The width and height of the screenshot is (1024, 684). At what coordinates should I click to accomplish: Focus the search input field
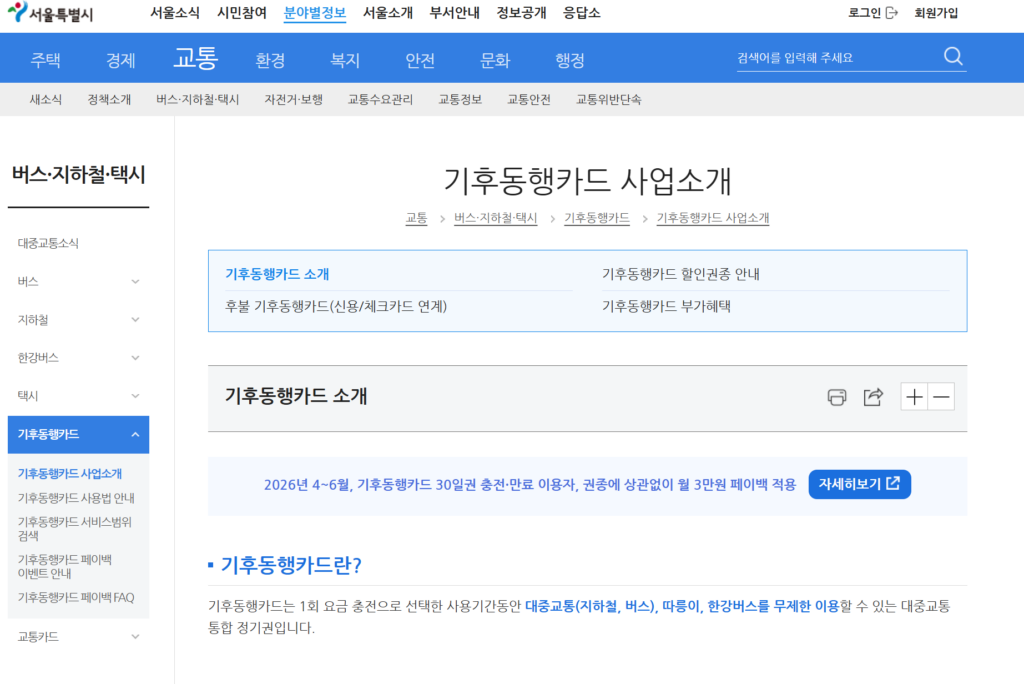click(x=835, y=58)
